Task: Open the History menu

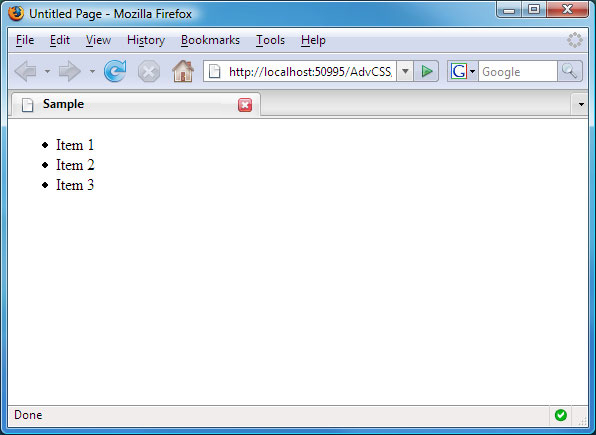Action: [146, 40]
